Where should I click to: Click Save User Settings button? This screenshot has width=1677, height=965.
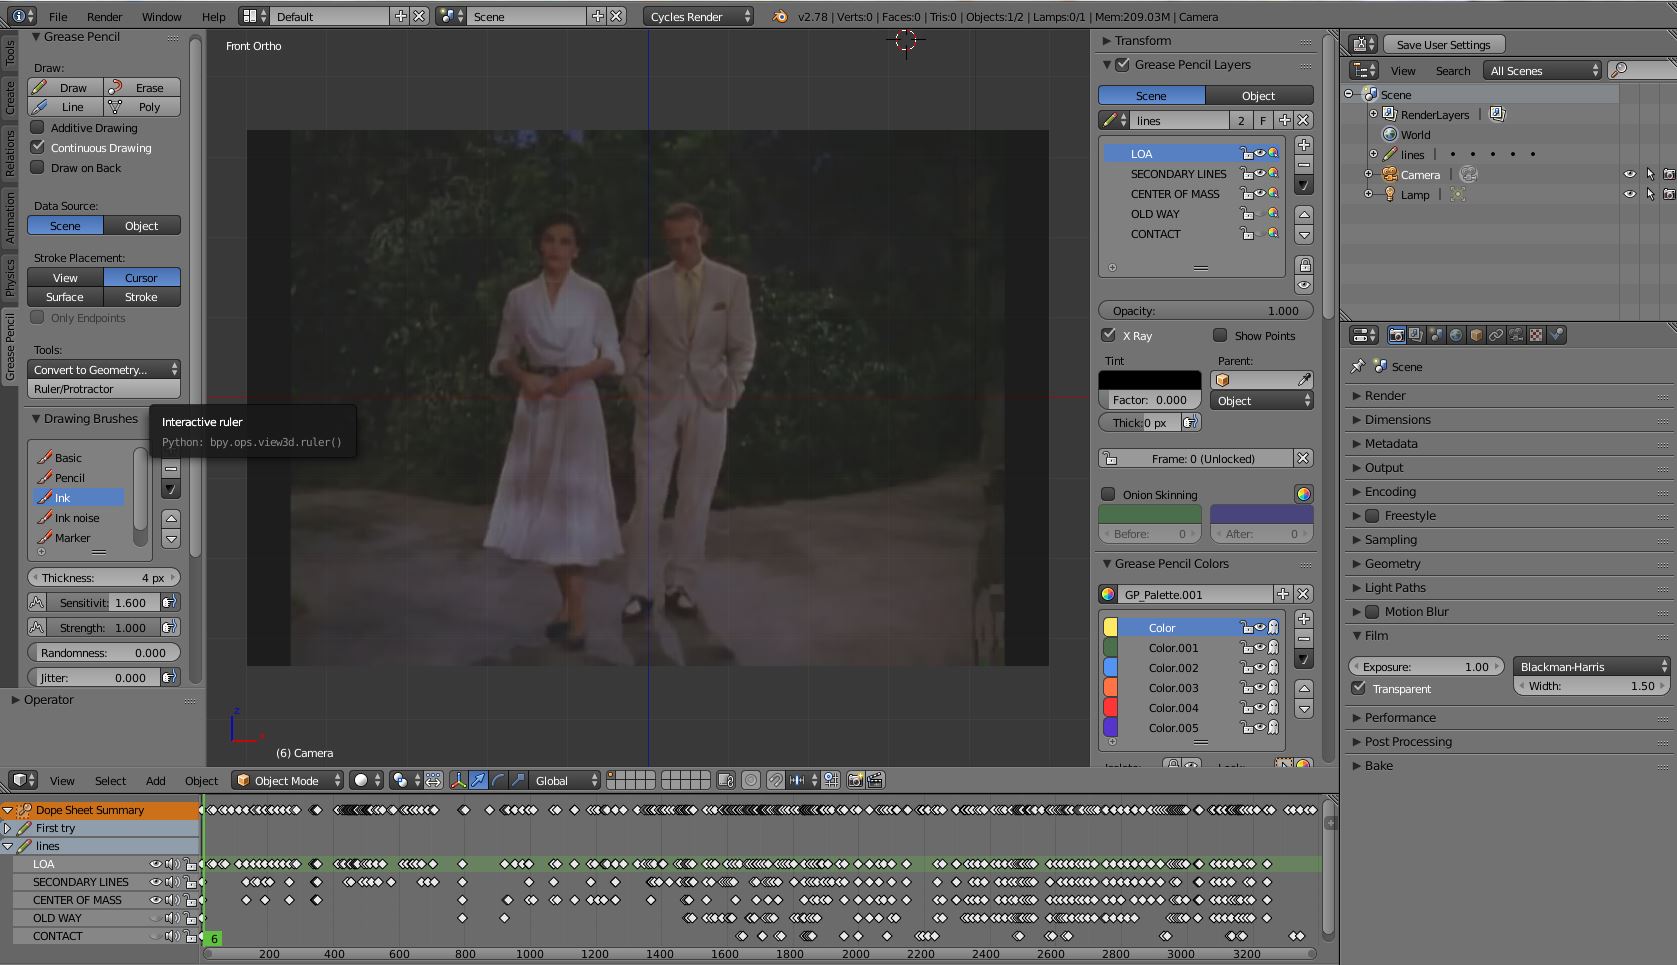[x=1444, y=44]
